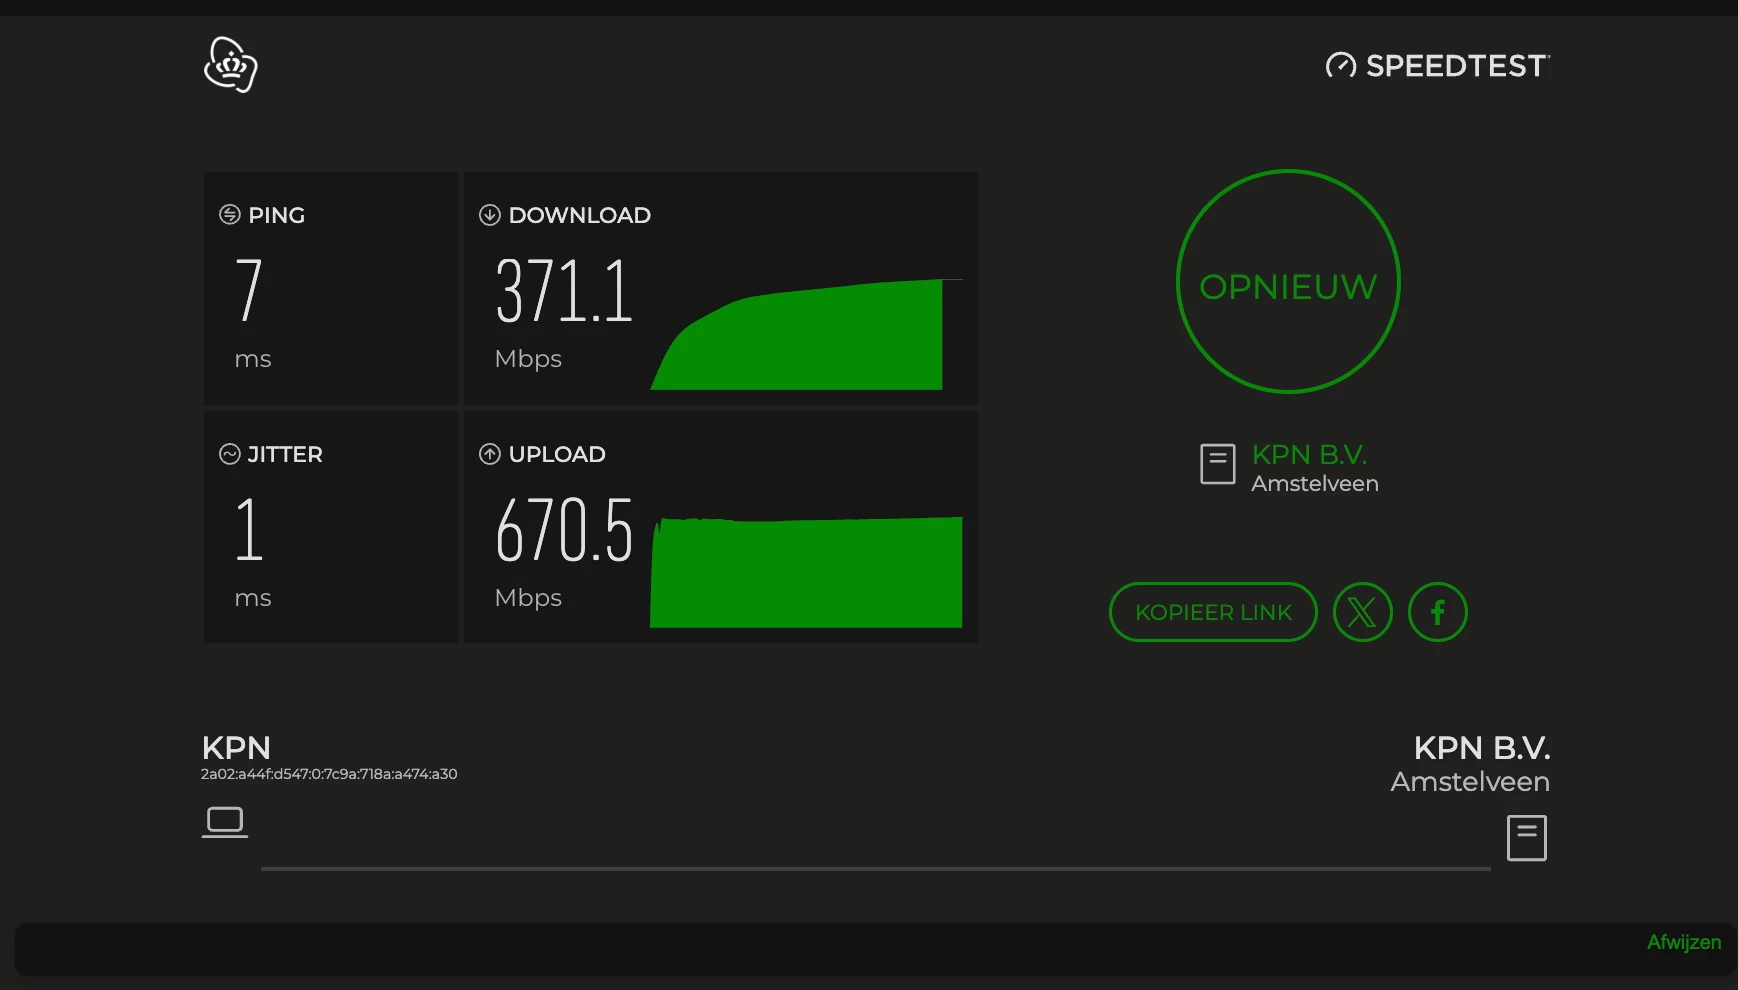Select the IPv6 address text

coord(329,774)
